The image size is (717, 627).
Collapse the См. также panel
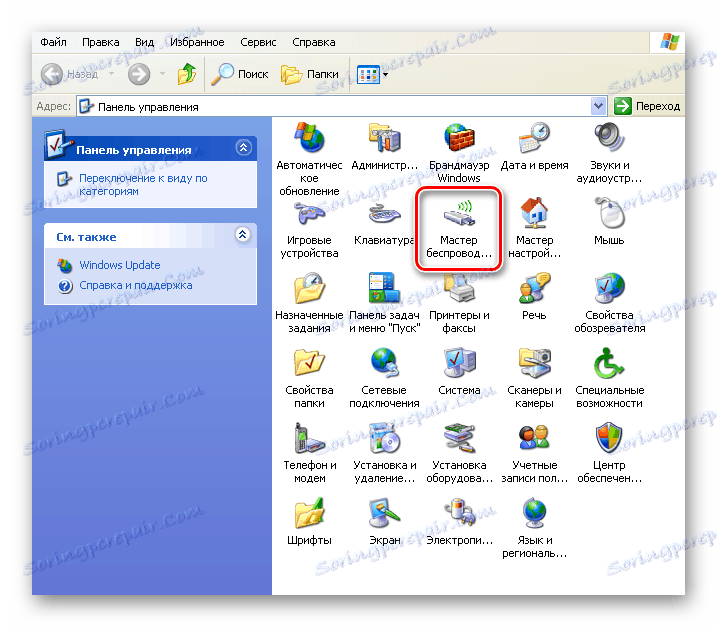pos(243,235)
